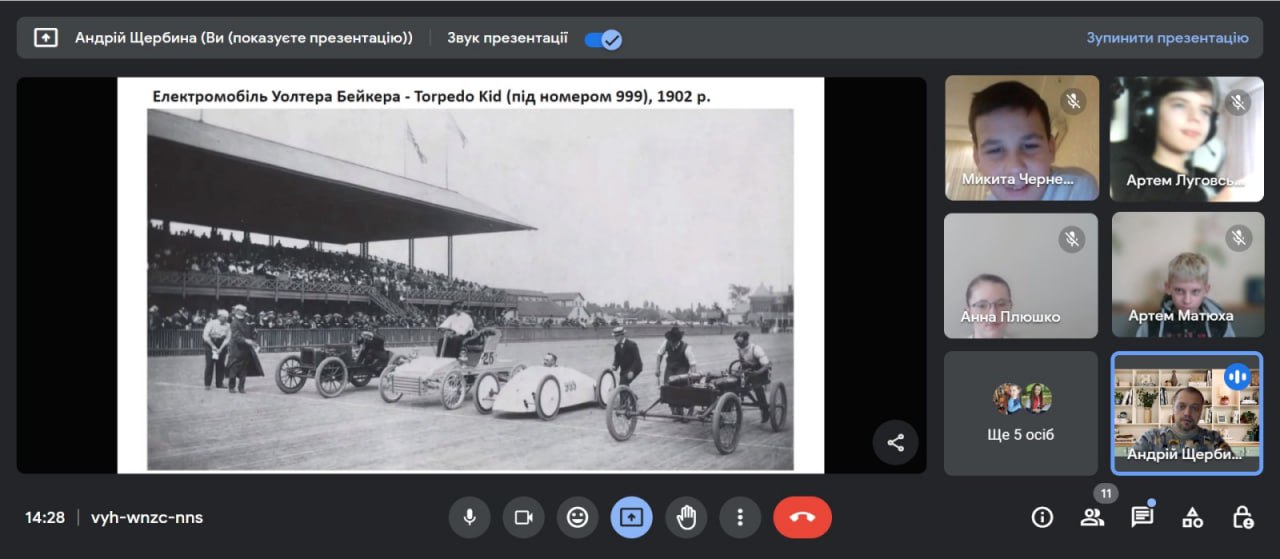Screen dimensions: 1280x559
Task: Select Микита's video tile
Action: point(1021,139)
